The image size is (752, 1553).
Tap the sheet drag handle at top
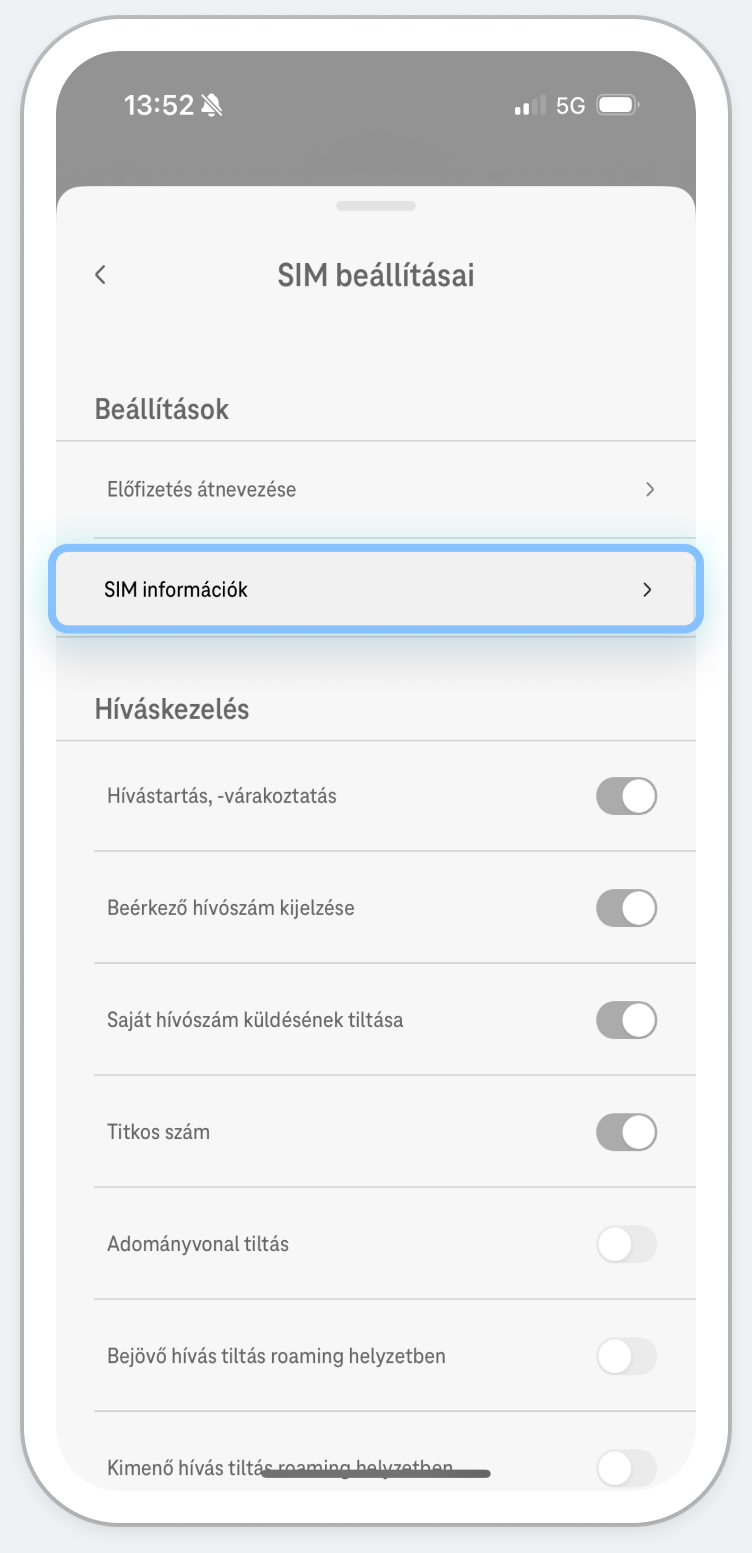click(x=376, y=206)
